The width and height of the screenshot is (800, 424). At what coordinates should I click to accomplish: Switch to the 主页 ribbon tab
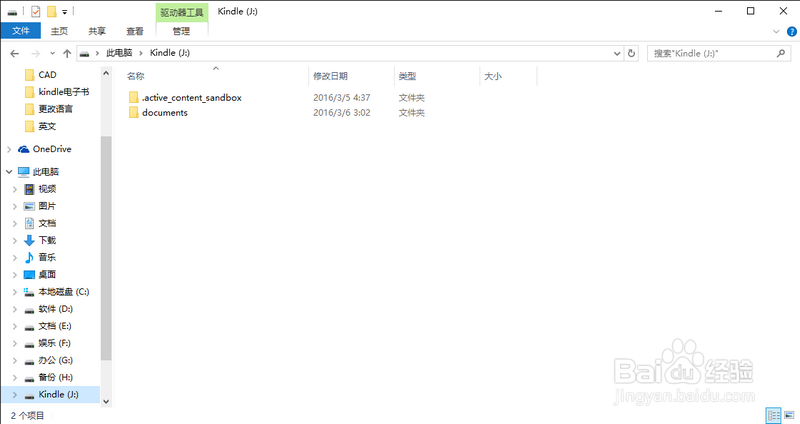[x=59, y=31]
